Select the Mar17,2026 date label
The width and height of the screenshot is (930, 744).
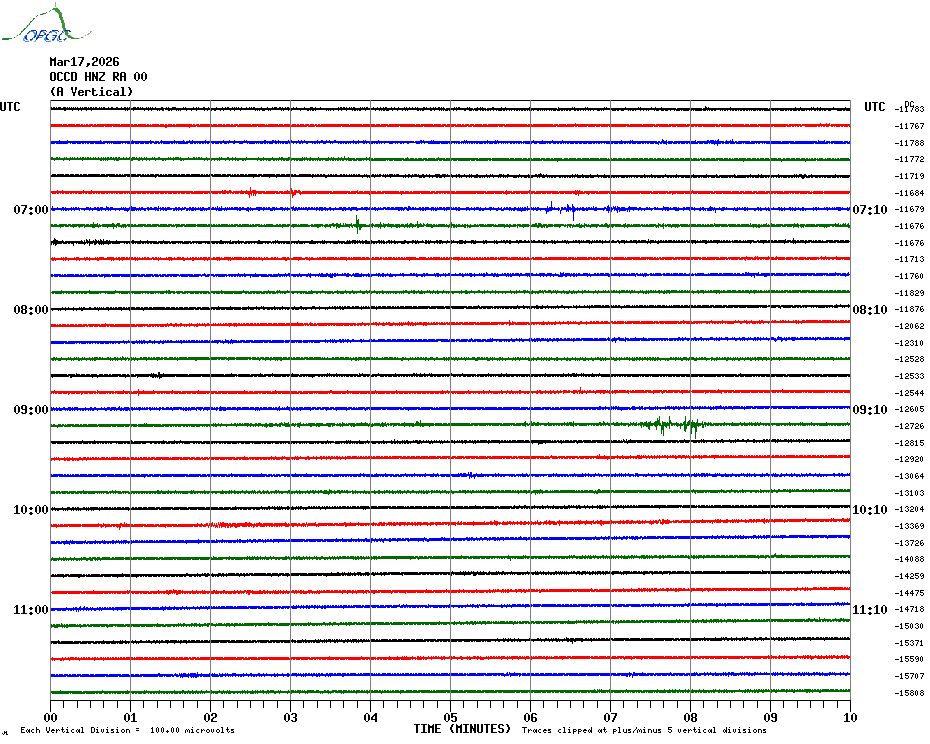84,62
